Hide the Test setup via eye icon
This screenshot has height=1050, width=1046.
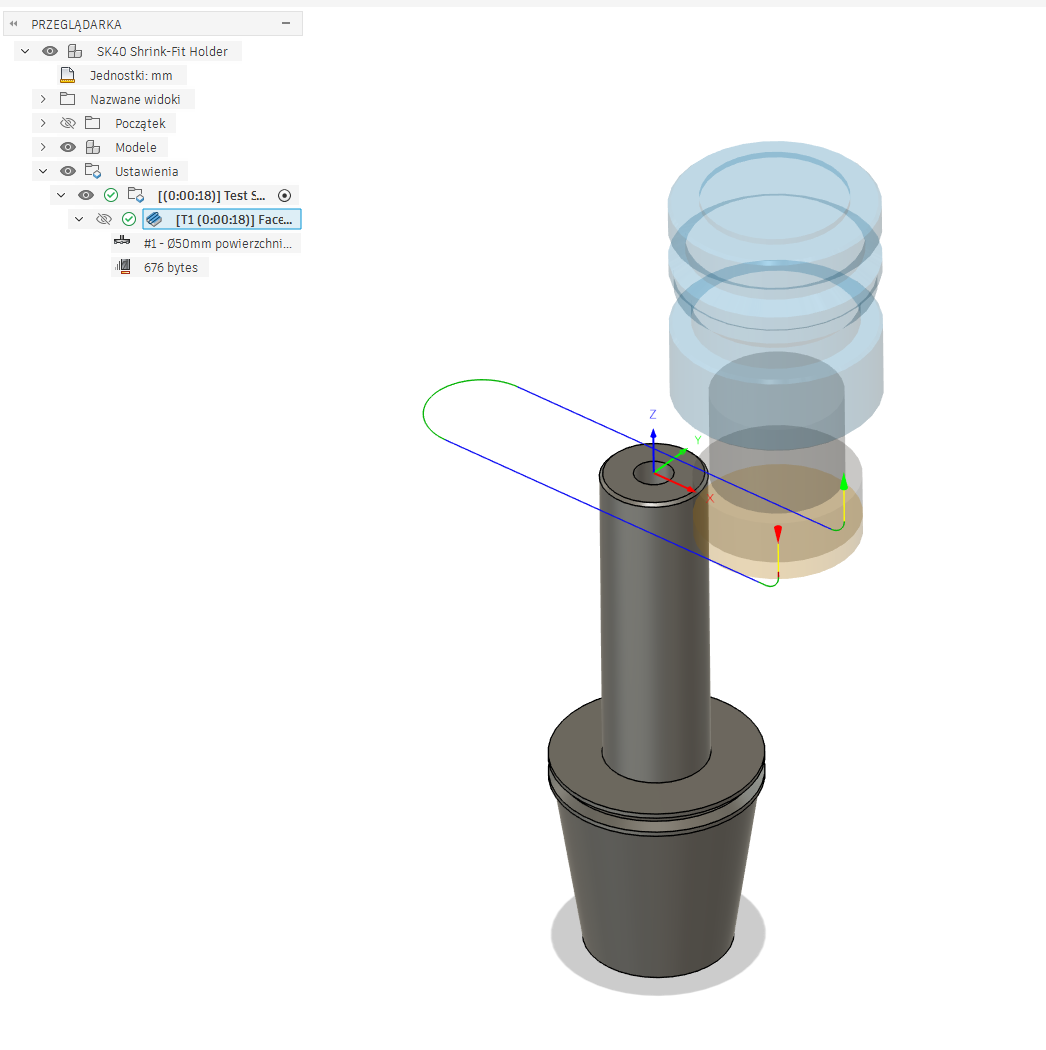pos(86,196)
